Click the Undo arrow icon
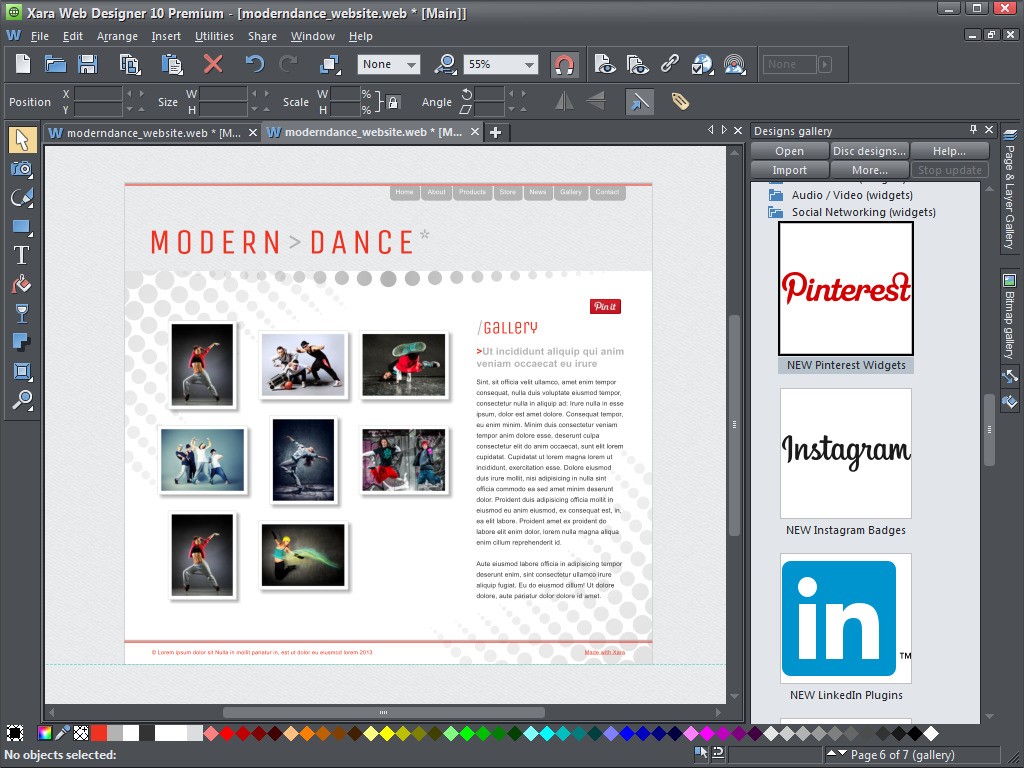1024x768 pixels. [255, 65]
